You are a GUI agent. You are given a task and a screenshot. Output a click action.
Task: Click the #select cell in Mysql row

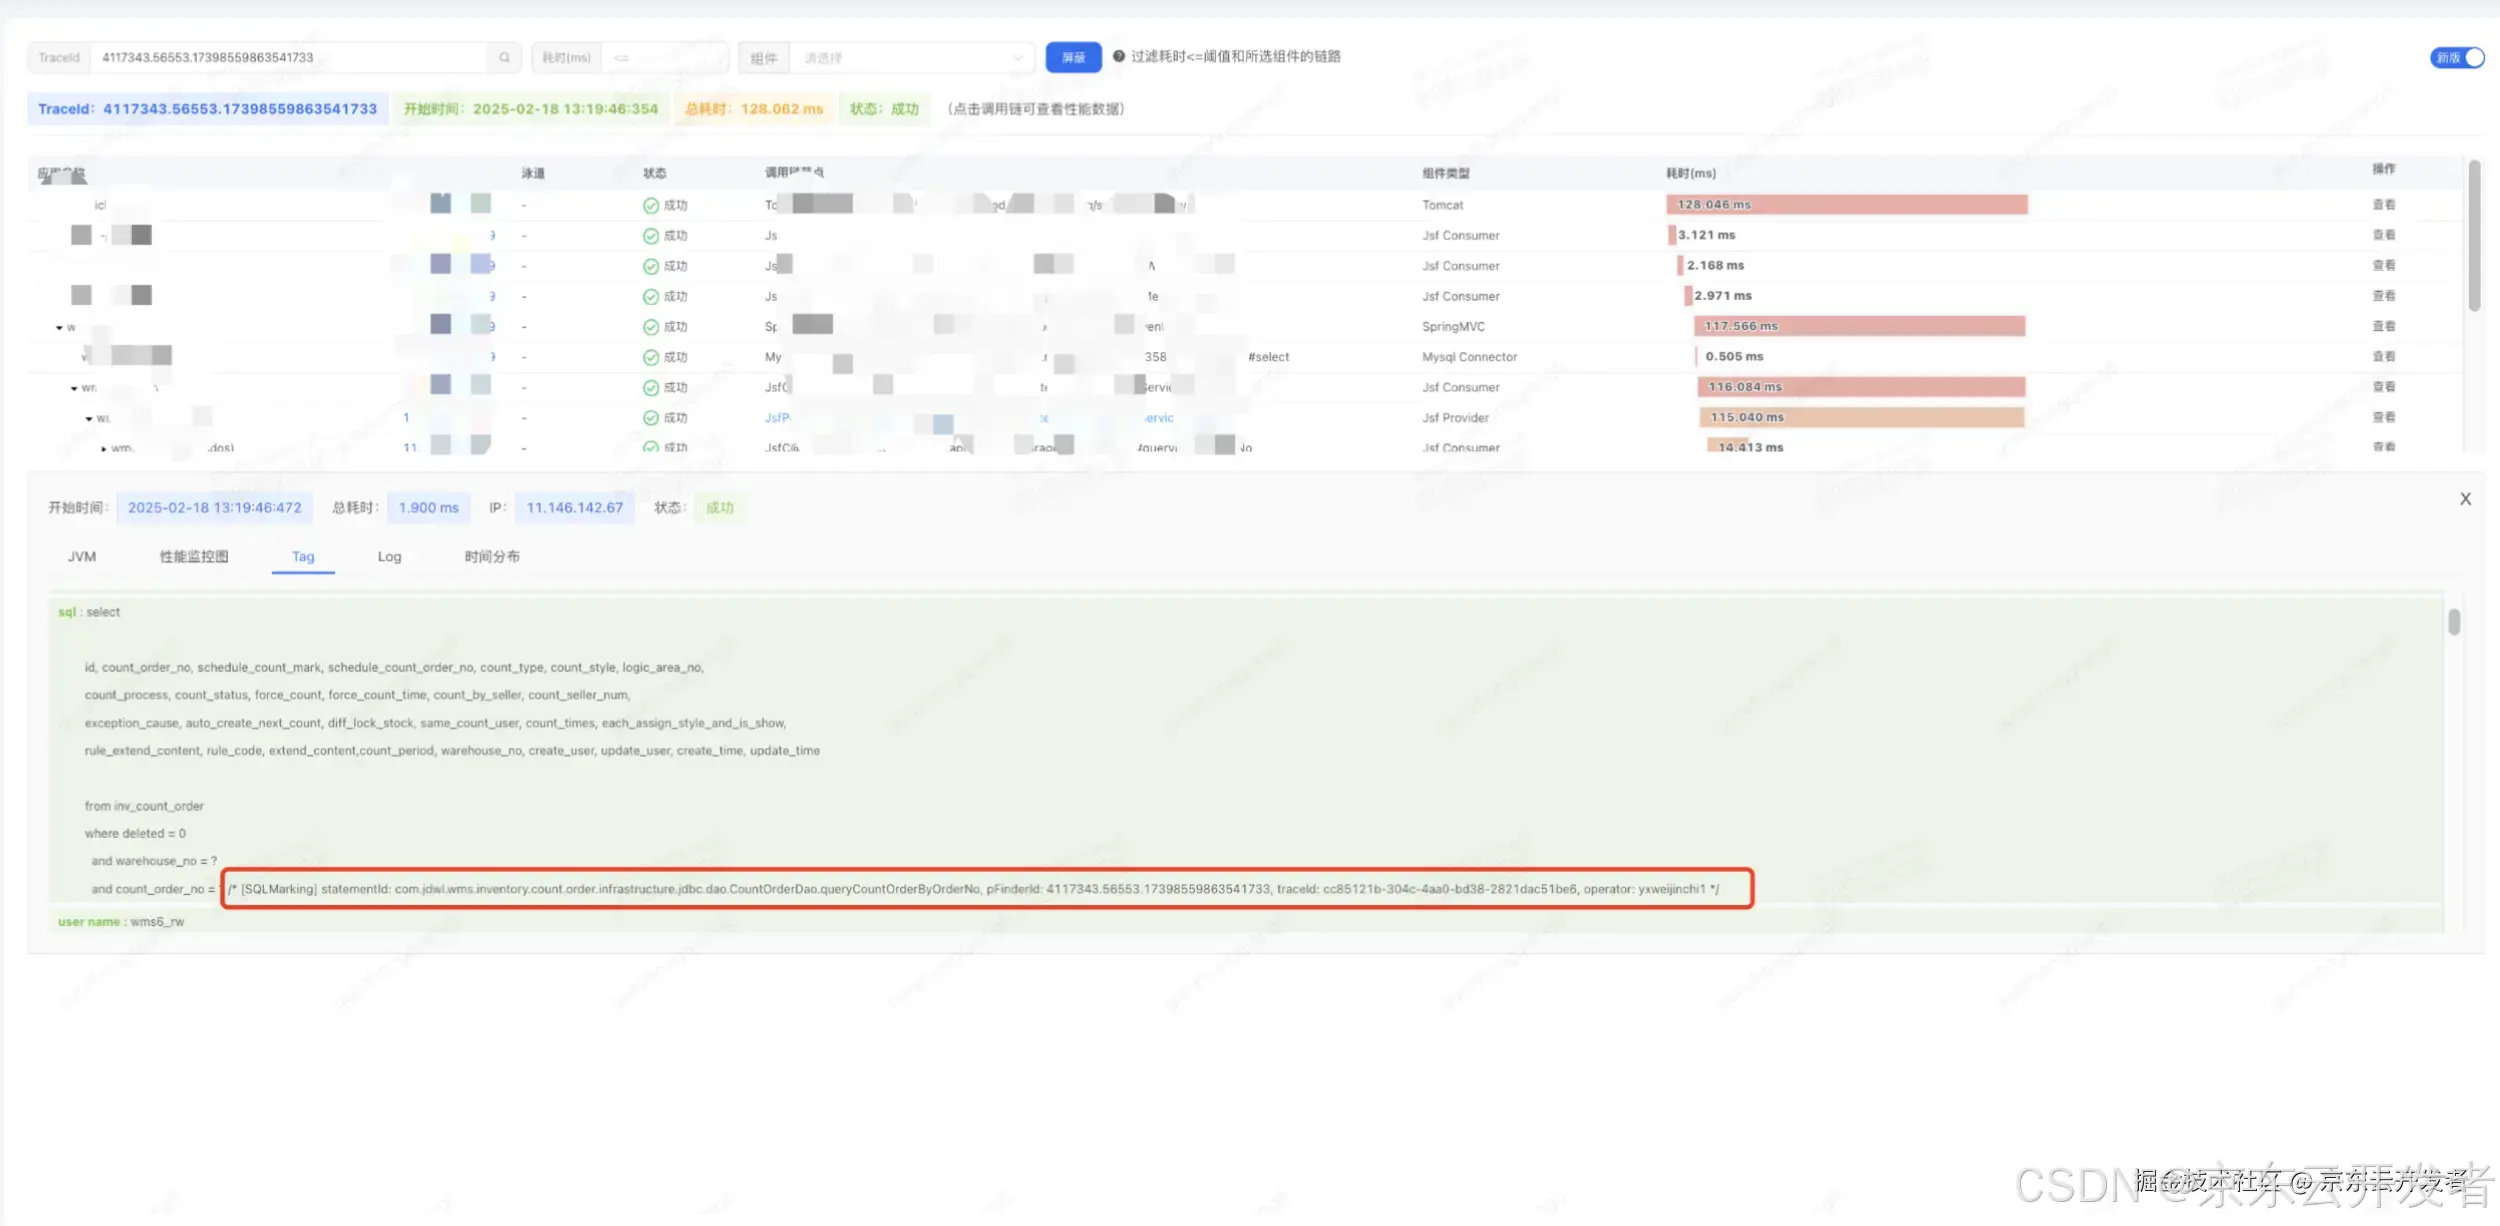coord(1269,357)
